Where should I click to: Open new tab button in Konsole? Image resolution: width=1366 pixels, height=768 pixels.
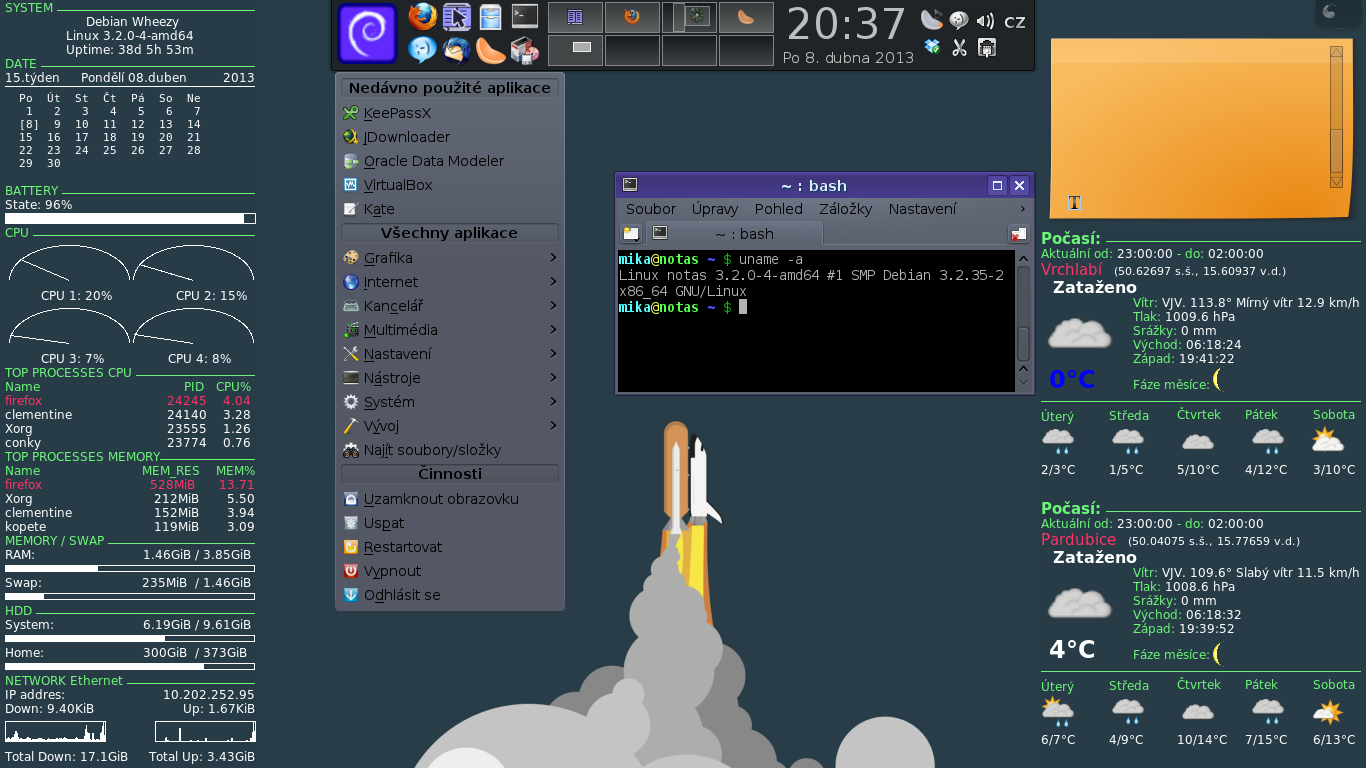coord(631,234)
